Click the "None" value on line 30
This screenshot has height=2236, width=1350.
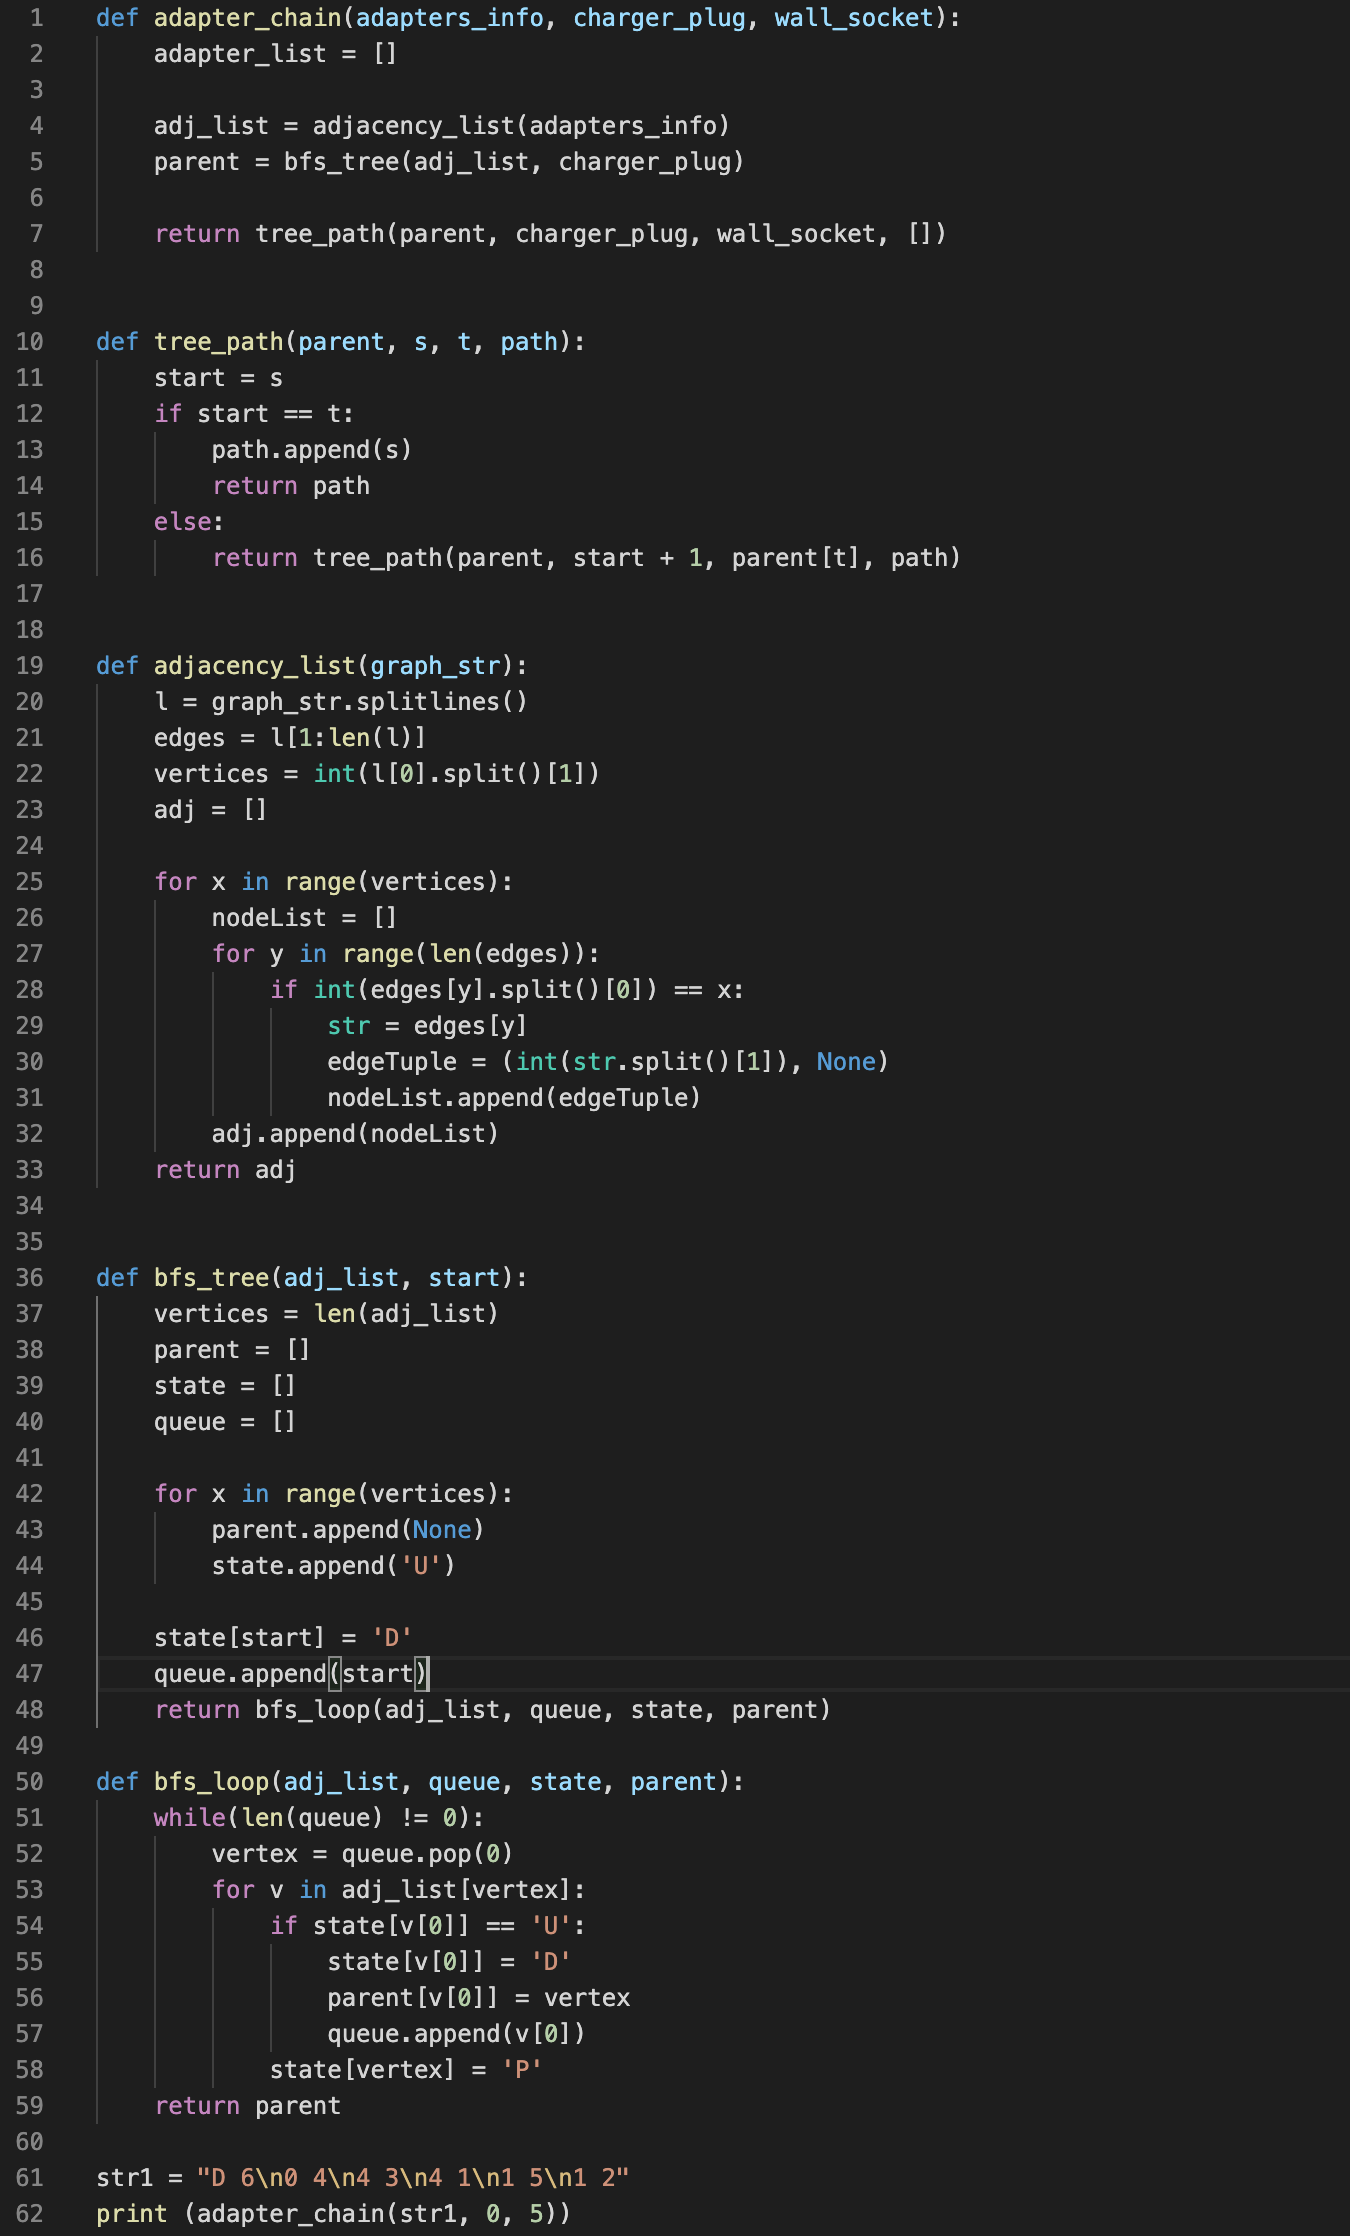(846, 1062)
